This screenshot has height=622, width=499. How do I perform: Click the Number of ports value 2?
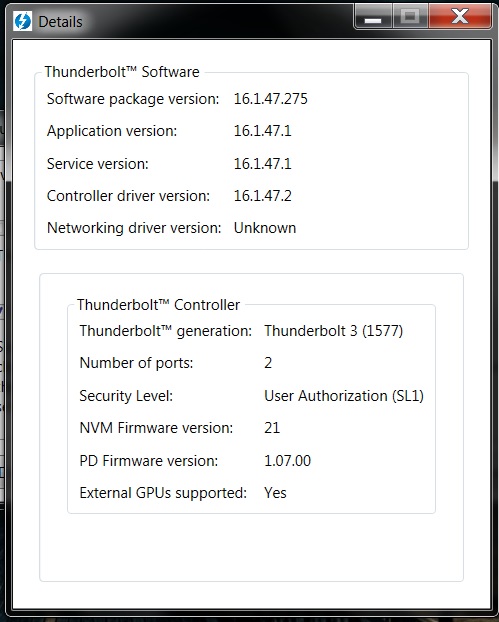coord(268,363)
